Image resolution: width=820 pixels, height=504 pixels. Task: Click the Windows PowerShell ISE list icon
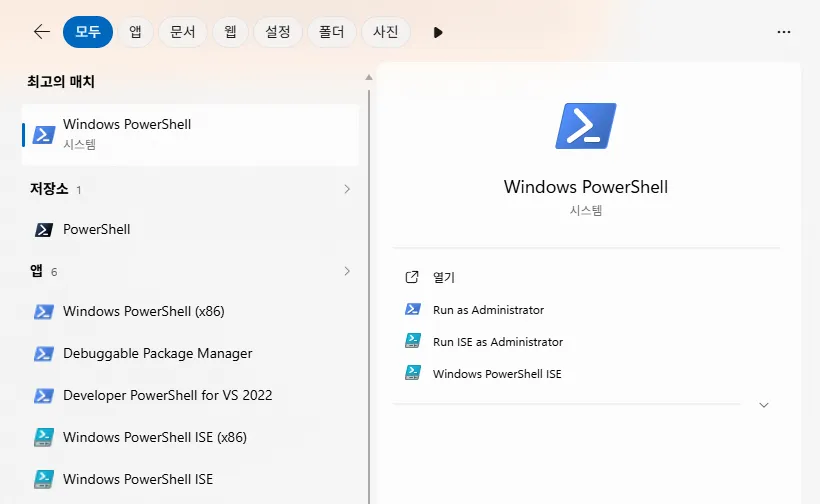pyautogui.click(x=44, y=479)
